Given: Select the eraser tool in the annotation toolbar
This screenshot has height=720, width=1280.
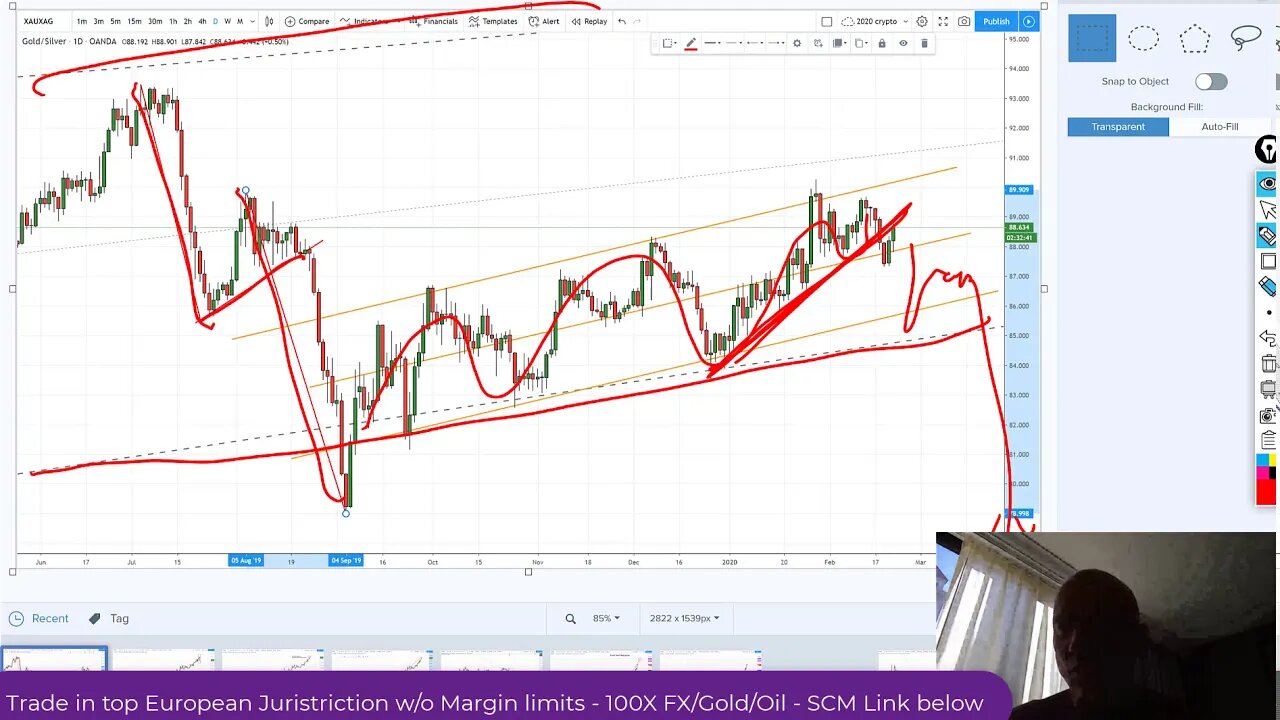Looking at the screenshot, I should [x=1267, y=287].
